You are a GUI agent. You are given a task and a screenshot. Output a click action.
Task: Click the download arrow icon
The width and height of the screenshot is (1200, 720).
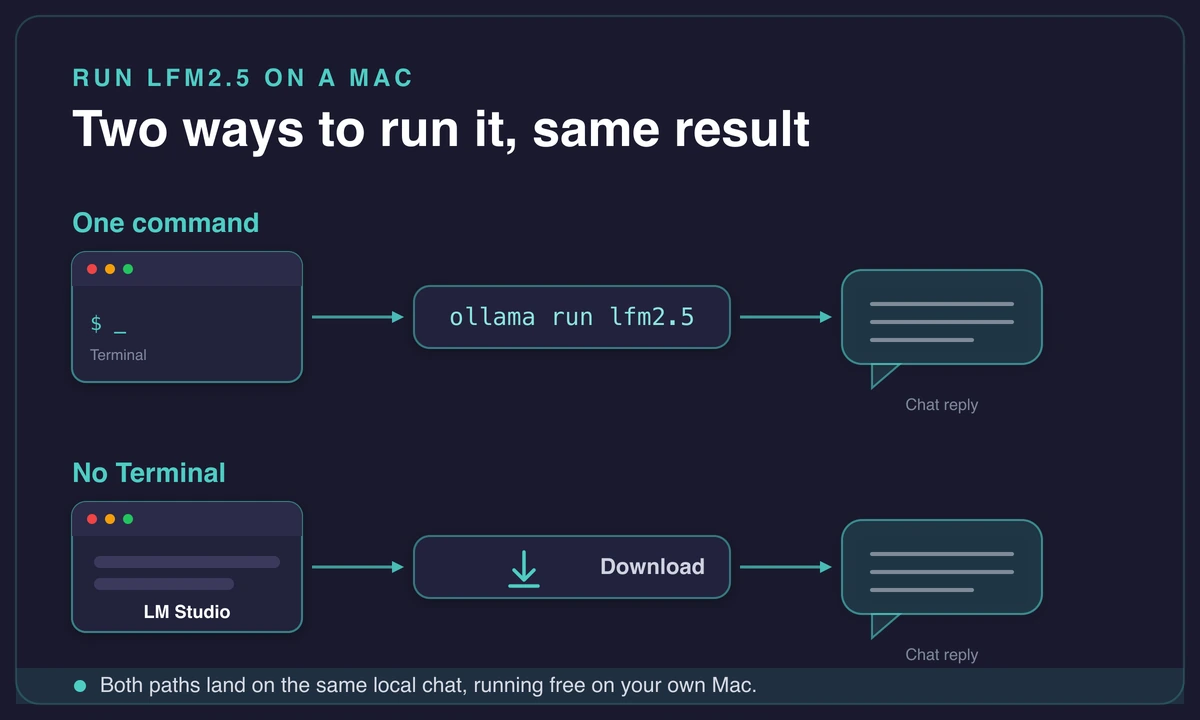(x=524, y=568)
